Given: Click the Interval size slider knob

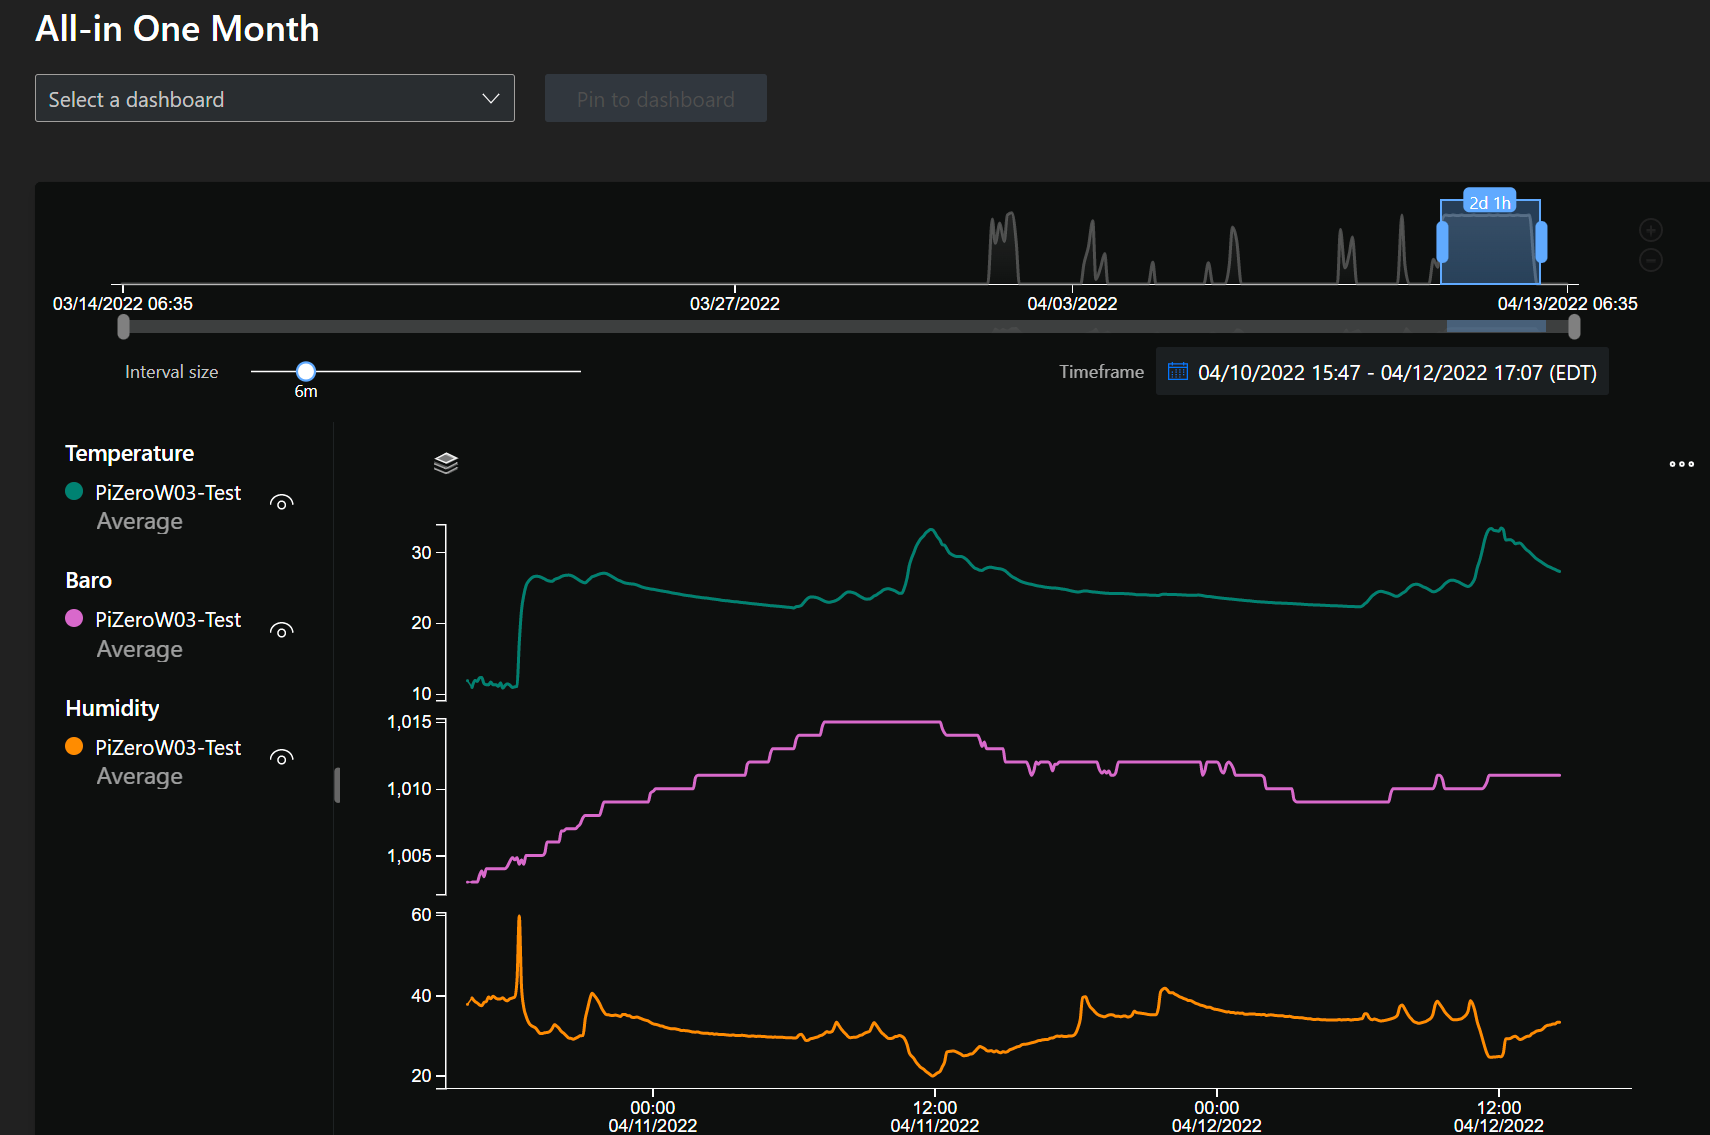Looking at the screenshot, I should coord(306,371).
